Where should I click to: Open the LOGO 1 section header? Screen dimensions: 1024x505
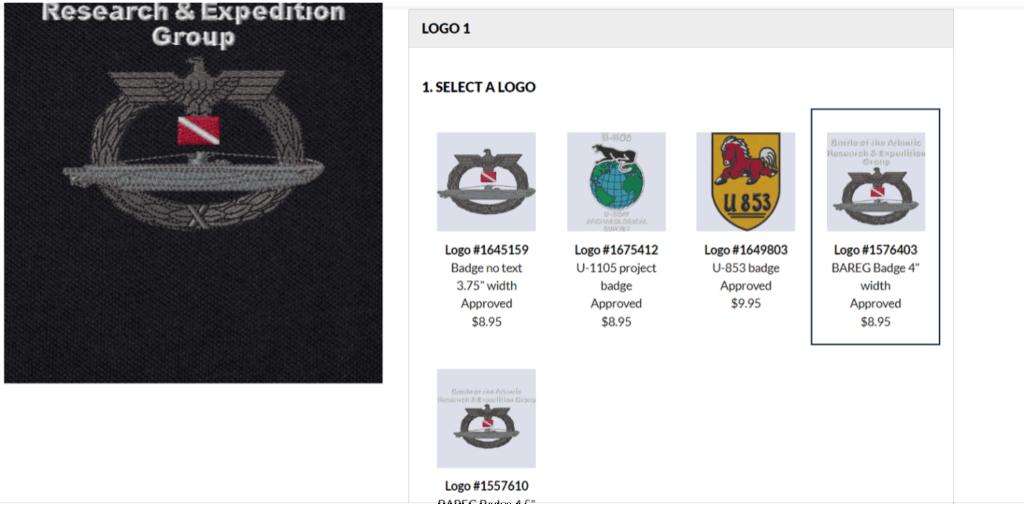(x=681, y=29)
